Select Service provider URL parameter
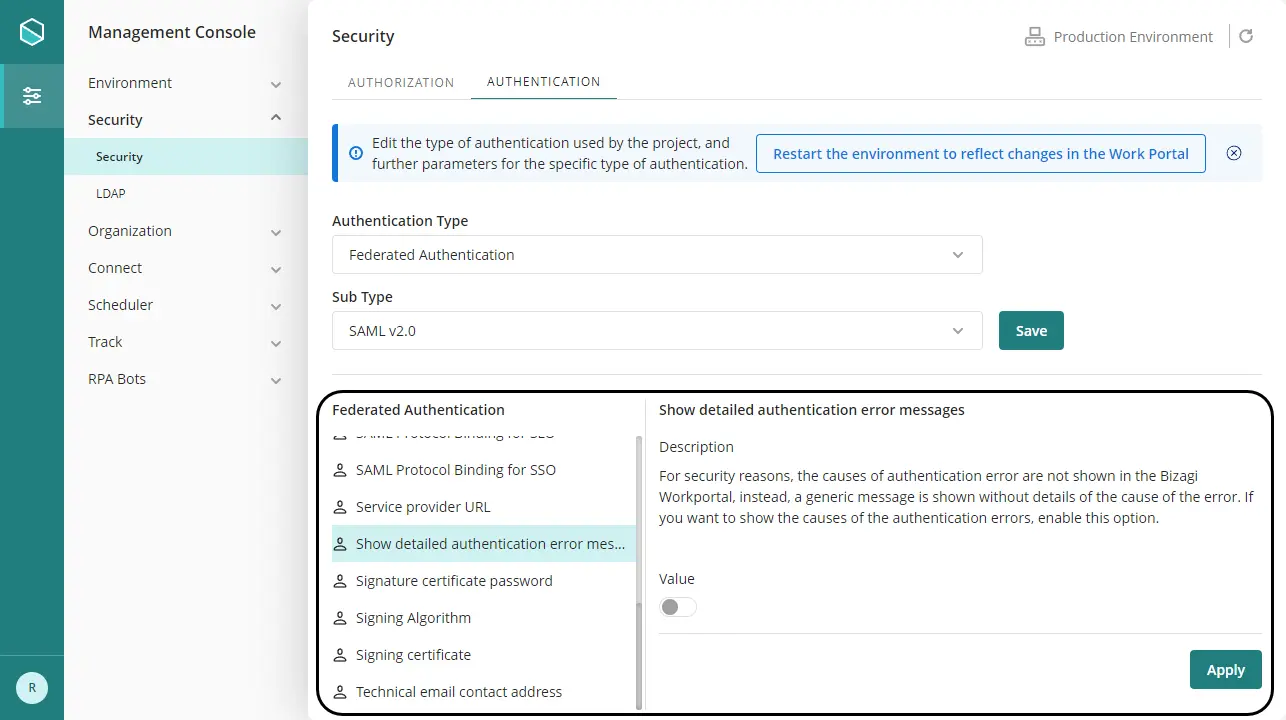1286x720 pixels. tap(484, 507)
